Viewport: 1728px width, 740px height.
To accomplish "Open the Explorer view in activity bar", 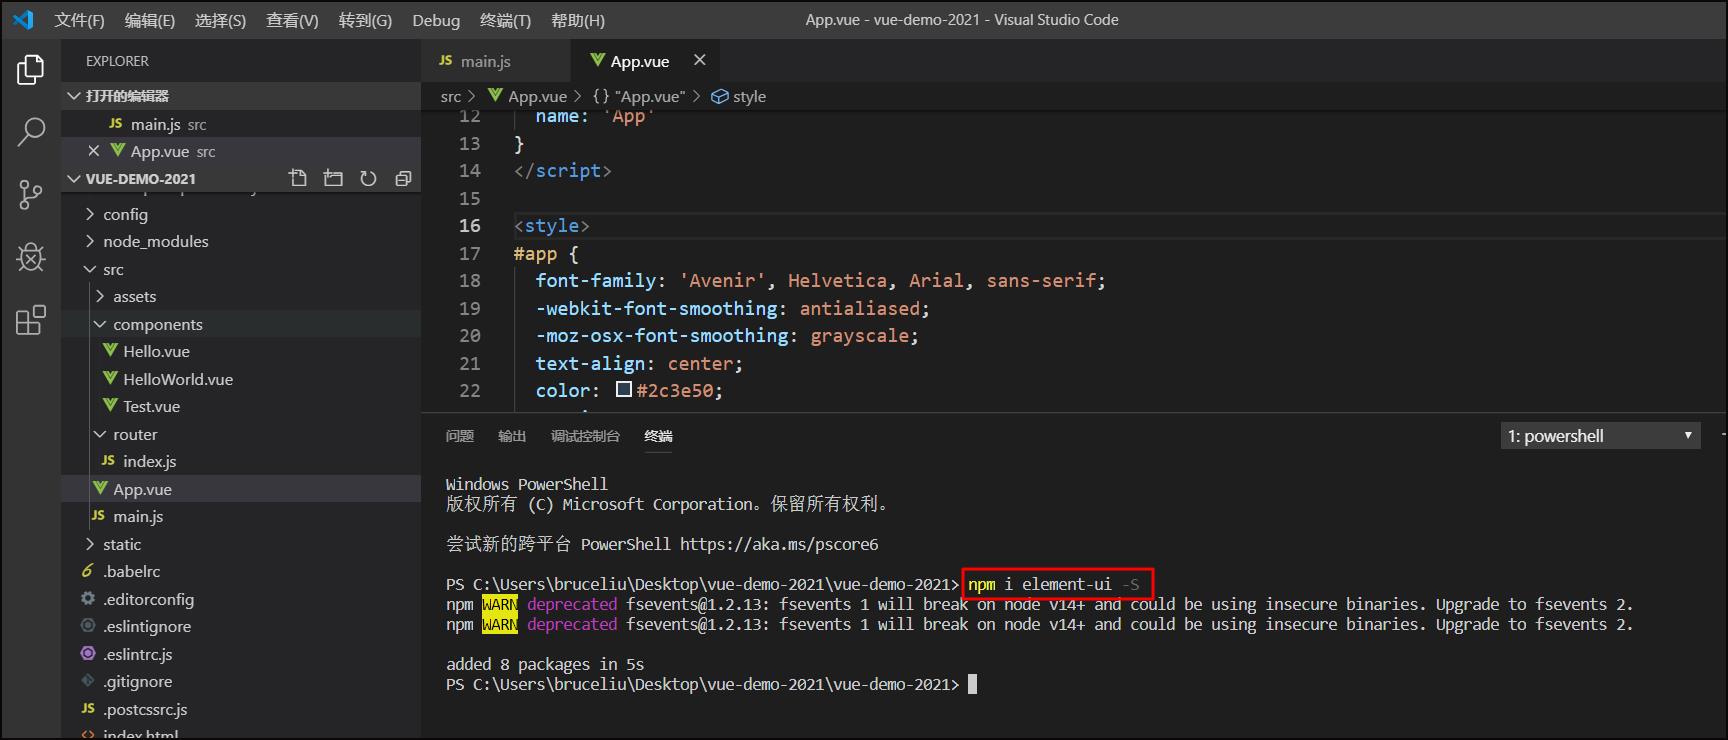I will (31, 70).
